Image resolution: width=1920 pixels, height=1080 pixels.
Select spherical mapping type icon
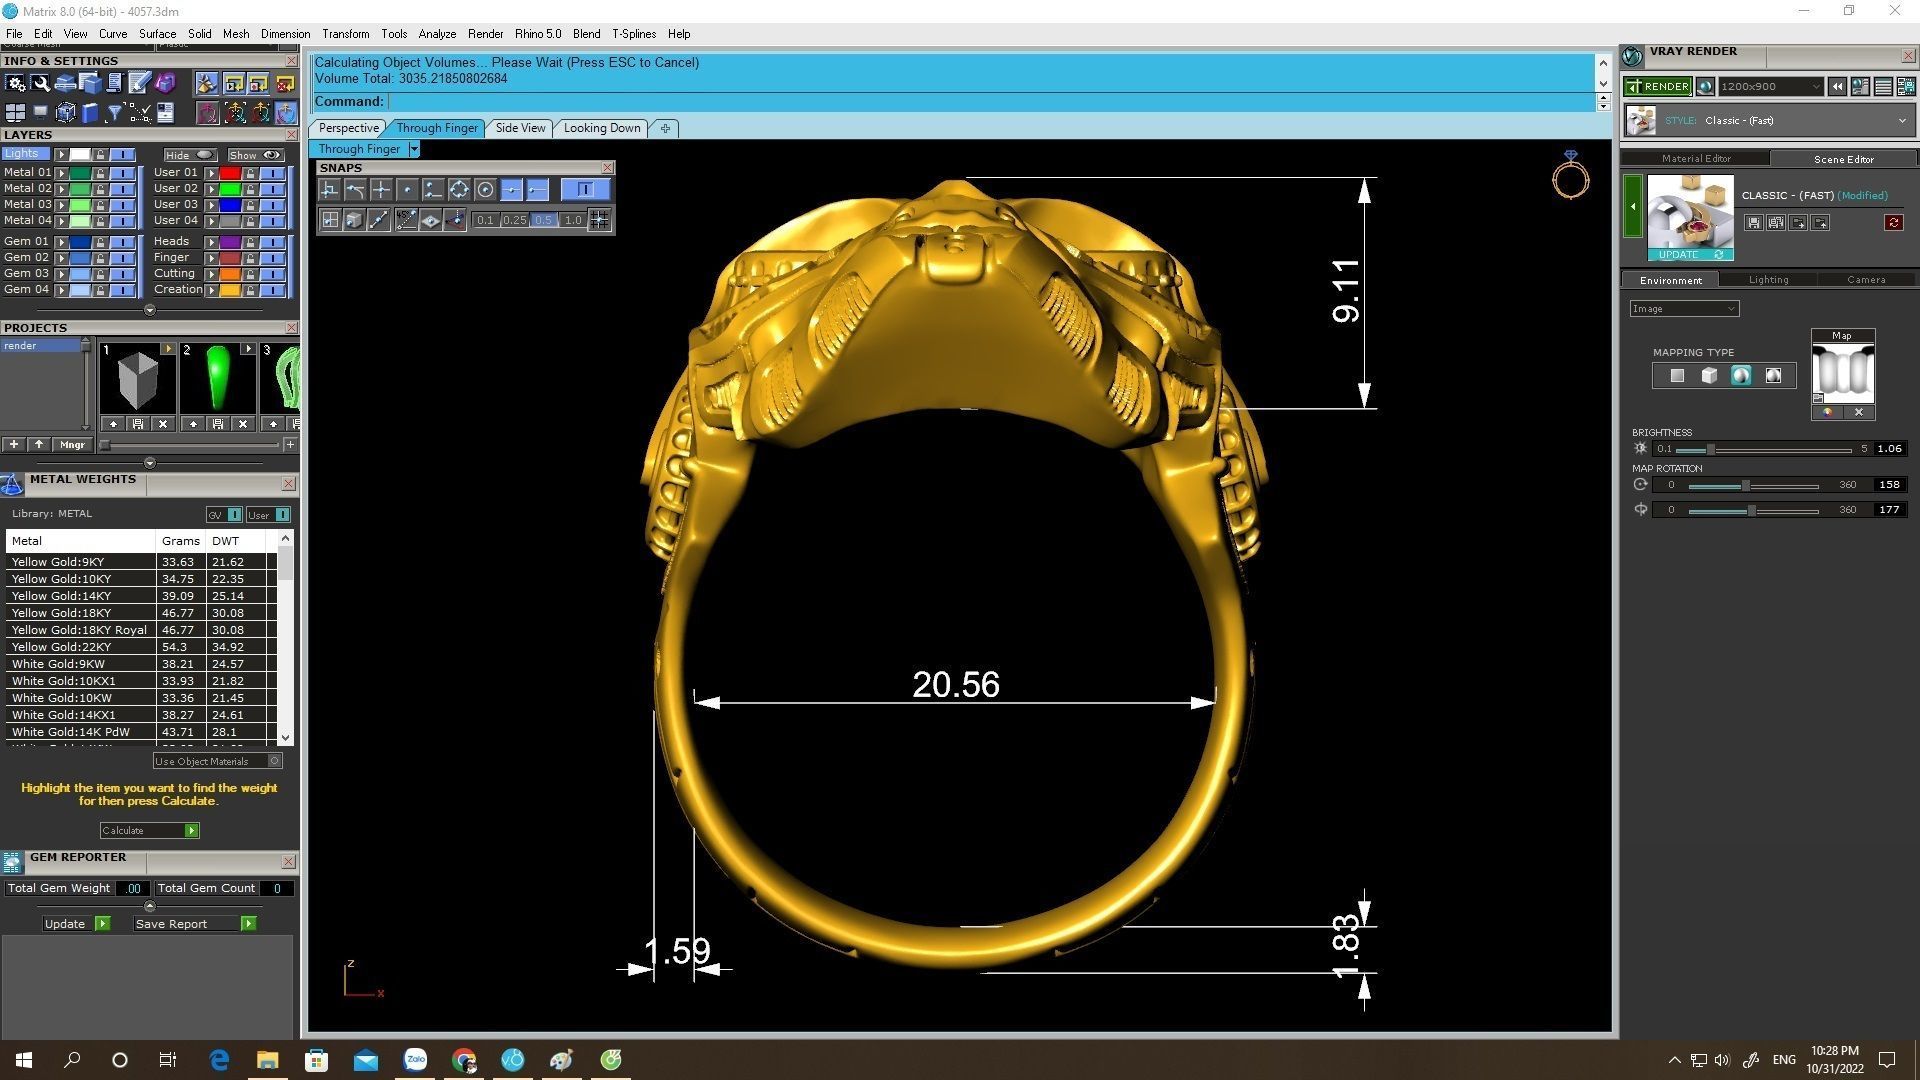1741,376
